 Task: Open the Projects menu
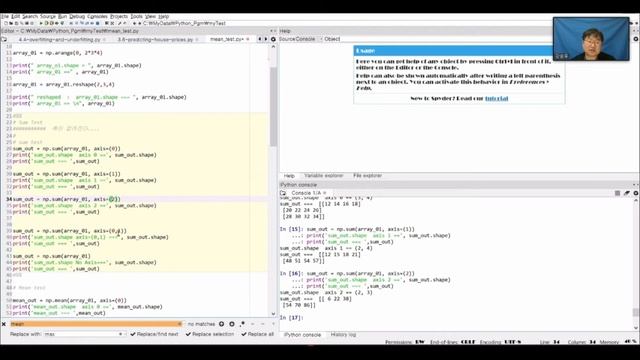[x=119, y=16]
